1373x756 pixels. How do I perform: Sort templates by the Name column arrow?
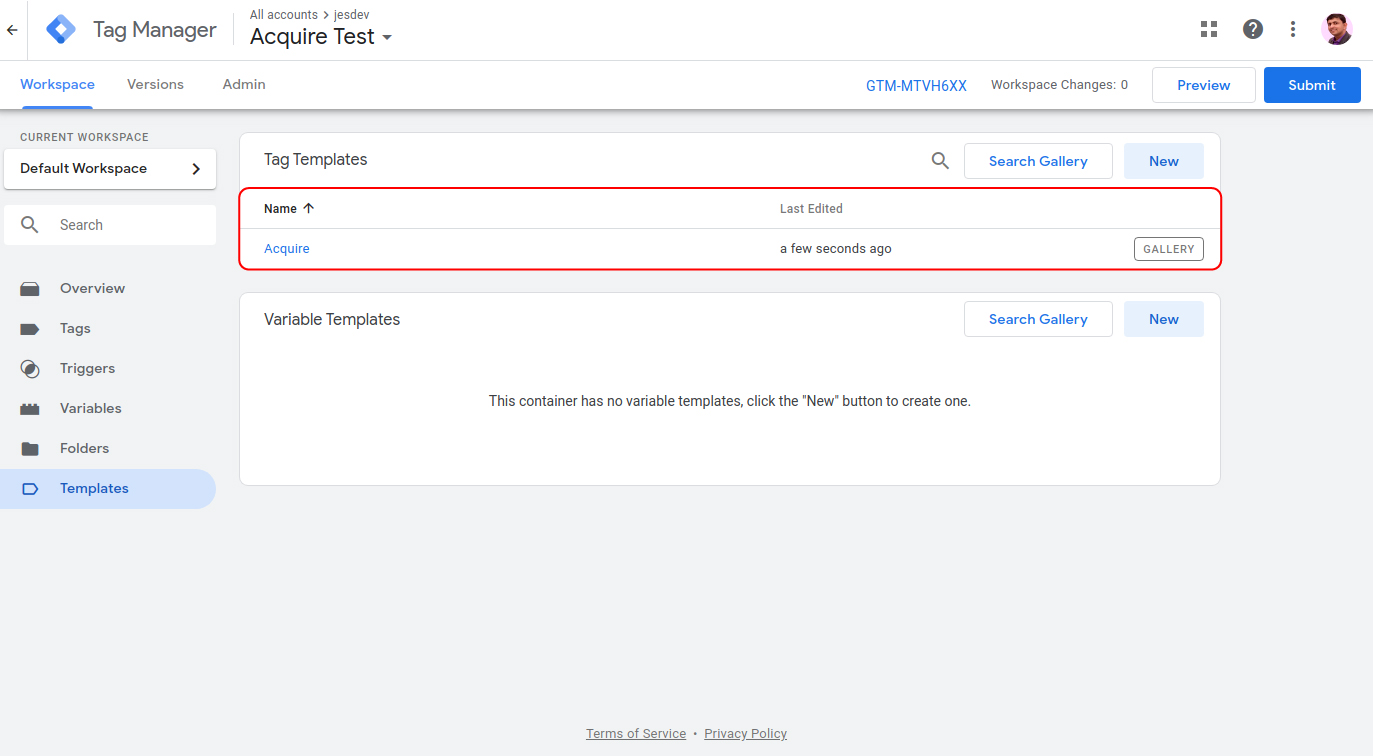(x=308, y=209)
